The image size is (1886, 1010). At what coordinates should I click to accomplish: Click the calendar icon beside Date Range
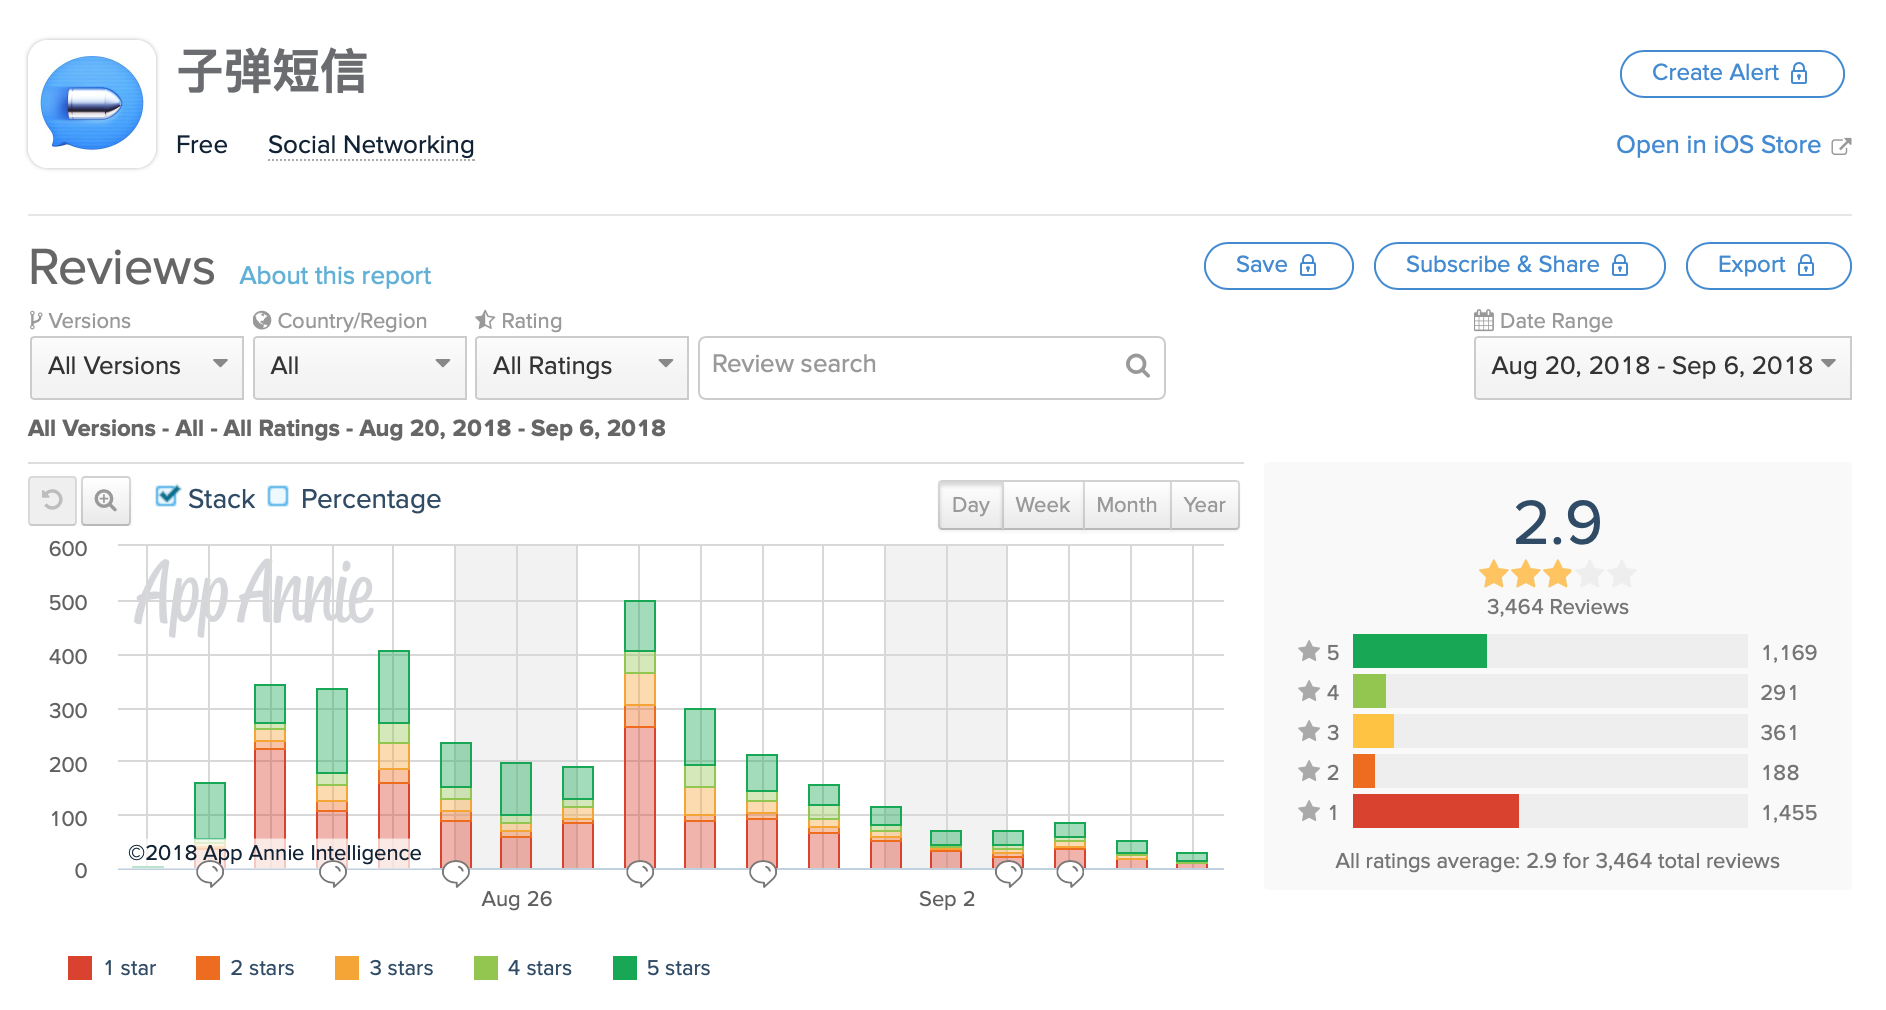[1484, 320]
